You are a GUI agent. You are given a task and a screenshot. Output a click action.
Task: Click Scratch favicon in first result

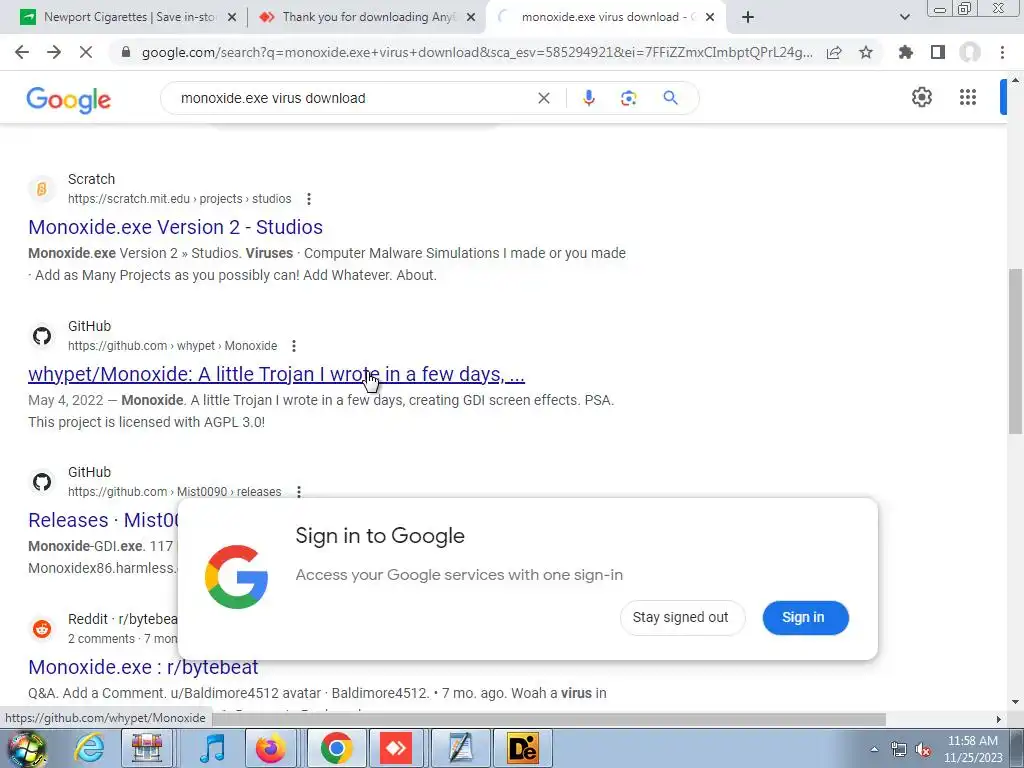coord(42,189)
